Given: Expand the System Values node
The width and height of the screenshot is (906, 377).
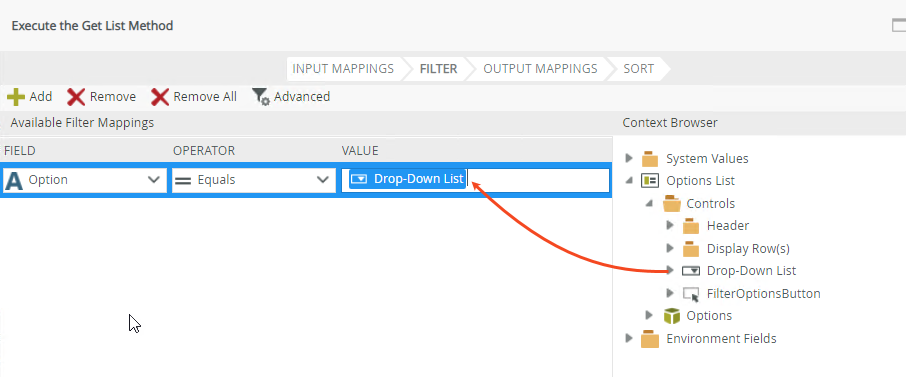Looking at the screenshot, I should point(629,158).
